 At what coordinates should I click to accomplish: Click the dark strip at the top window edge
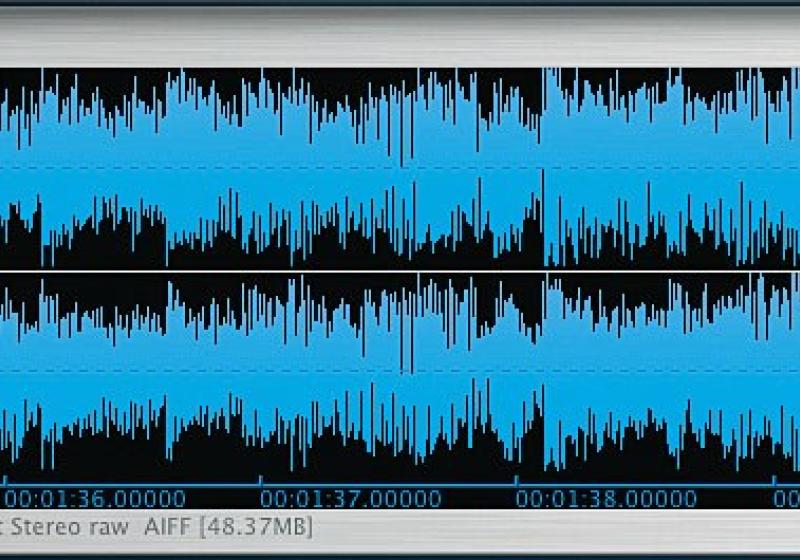[x=400, y=4]
